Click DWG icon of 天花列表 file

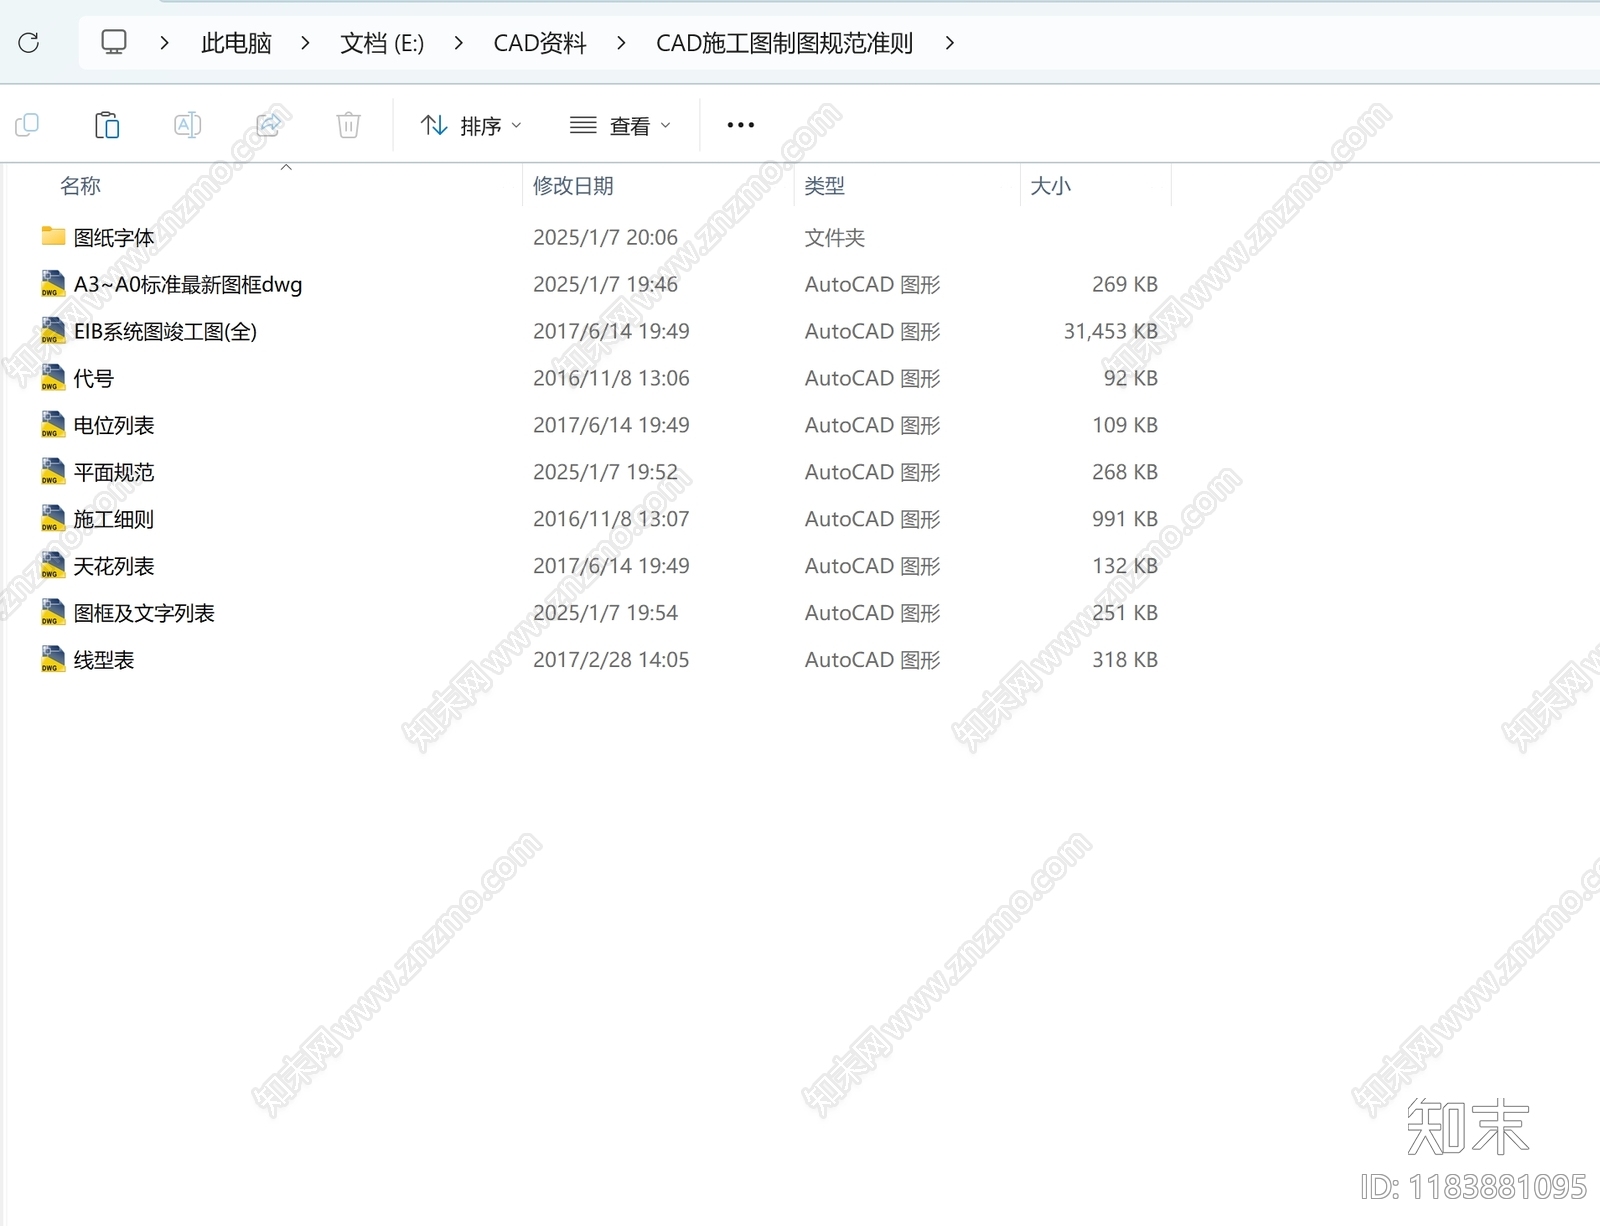53,566
